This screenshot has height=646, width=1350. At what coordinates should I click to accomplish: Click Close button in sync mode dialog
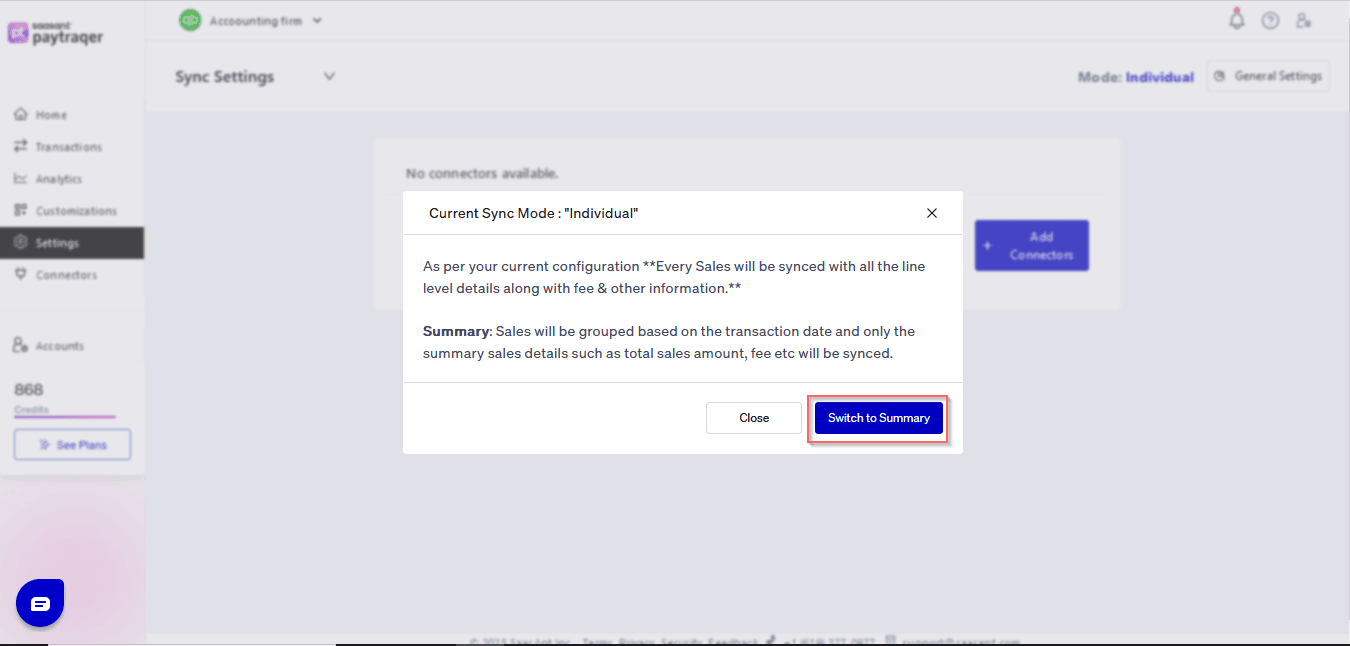(754, 418)
